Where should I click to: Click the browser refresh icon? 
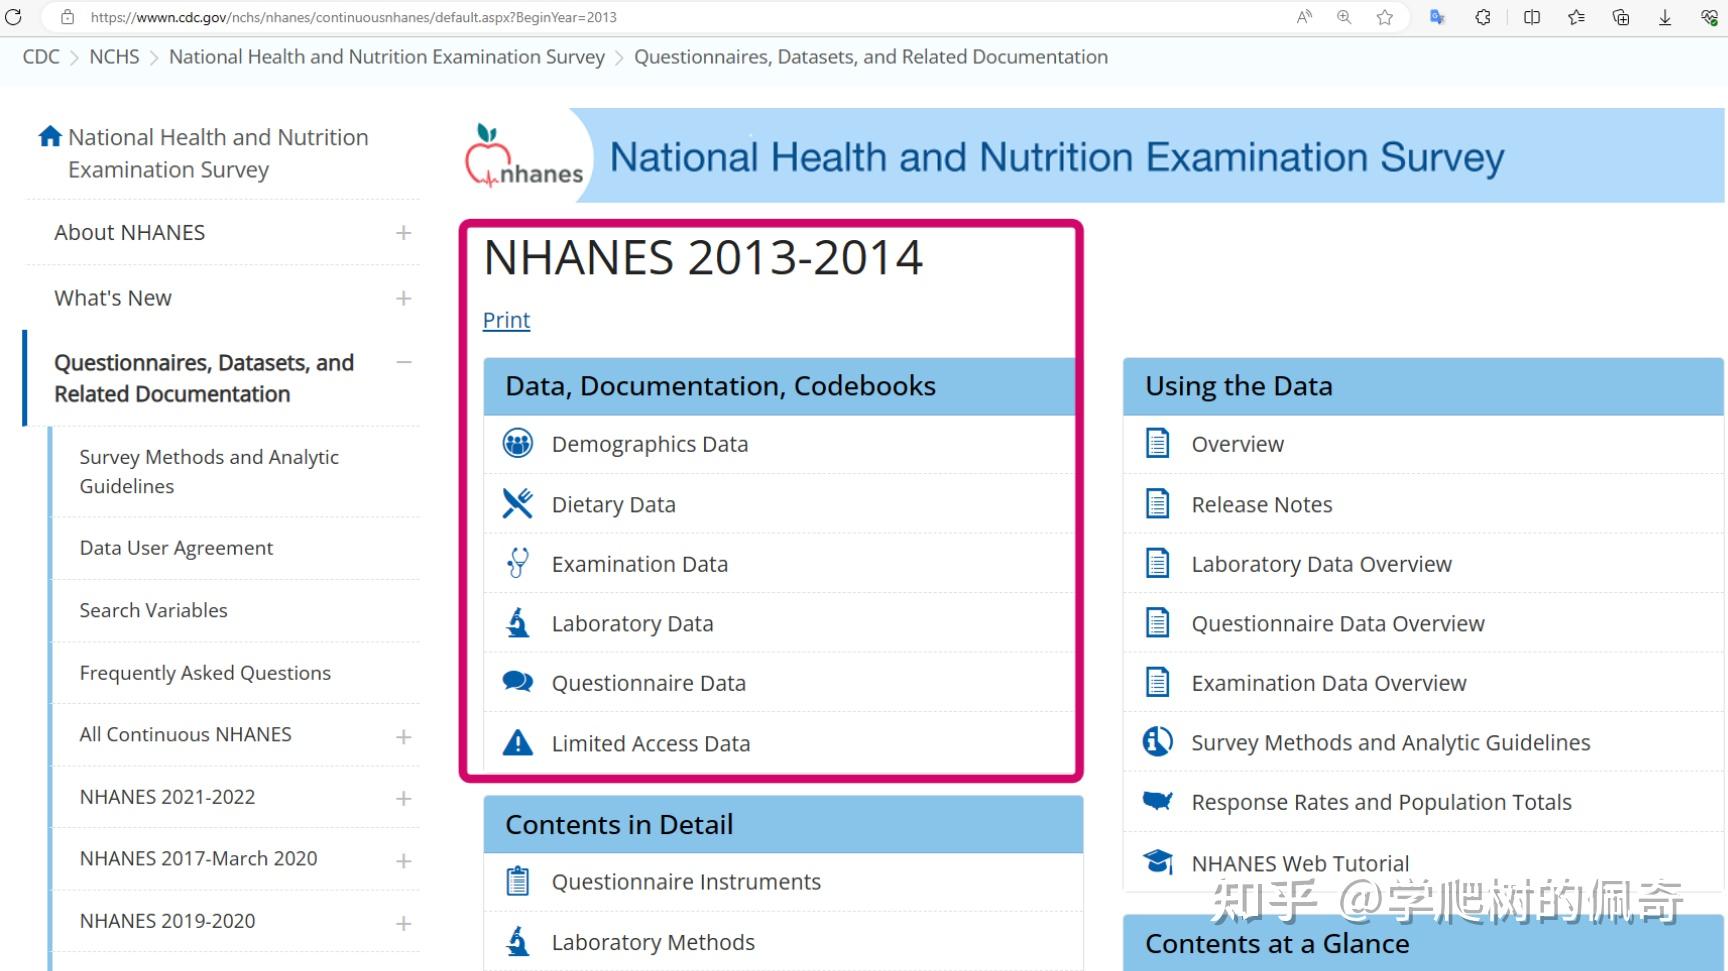pyautogui.click(x=14, y=17)
